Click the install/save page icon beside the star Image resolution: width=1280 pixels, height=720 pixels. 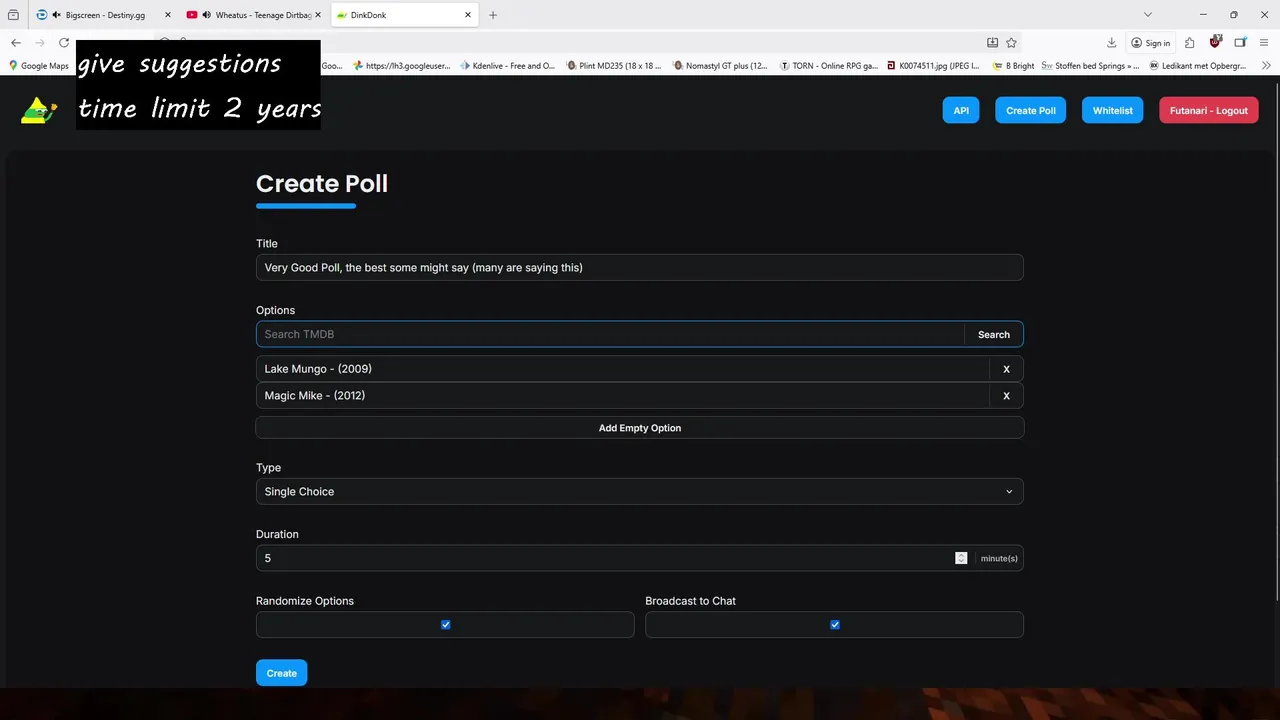(x=992, y=43)
